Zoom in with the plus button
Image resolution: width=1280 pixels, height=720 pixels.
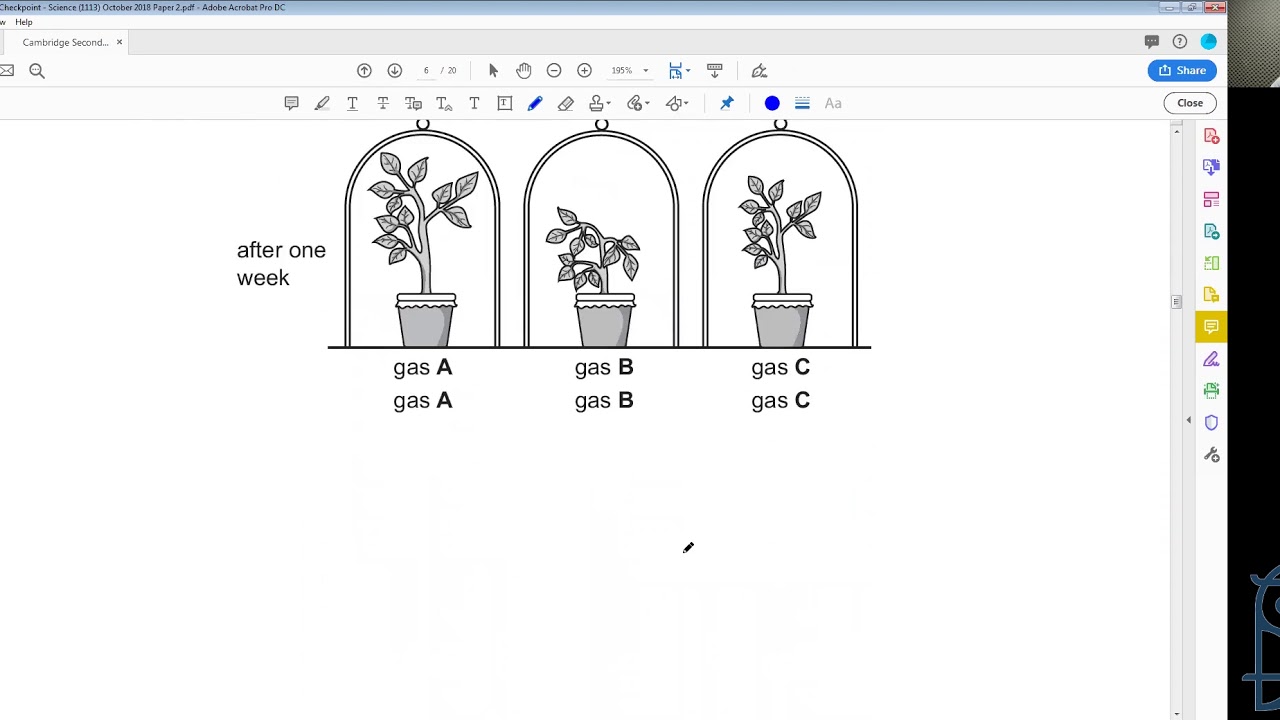point(584,70)
